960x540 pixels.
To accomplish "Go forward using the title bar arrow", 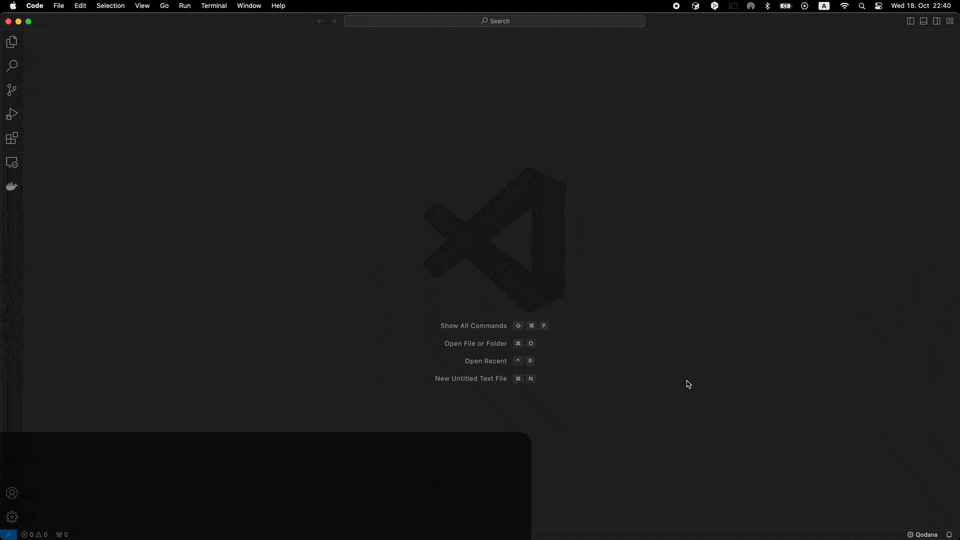I will (334, 21).
